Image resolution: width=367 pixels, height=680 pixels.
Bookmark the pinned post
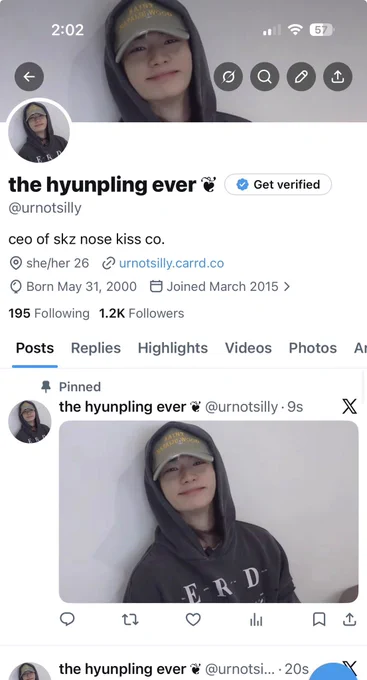coord(319,620)
